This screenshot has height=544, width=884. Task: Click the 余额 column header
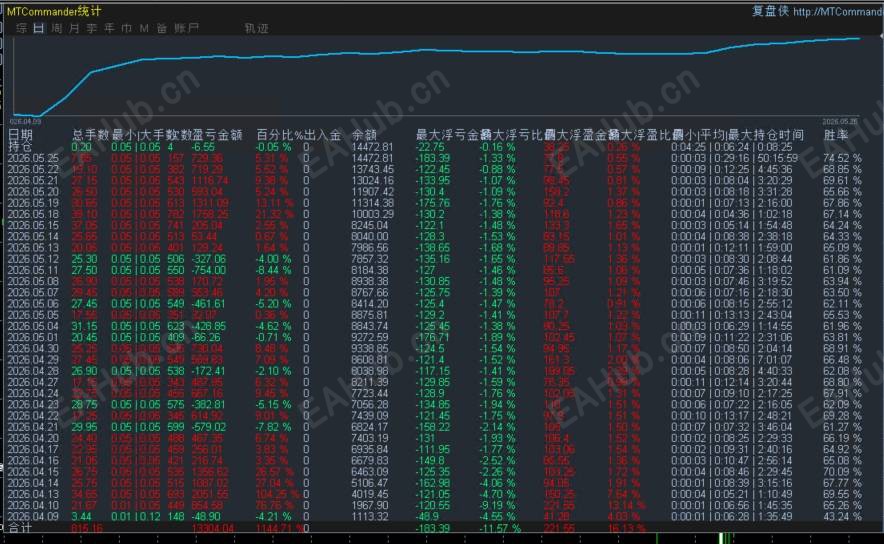[x=364, y=135]
